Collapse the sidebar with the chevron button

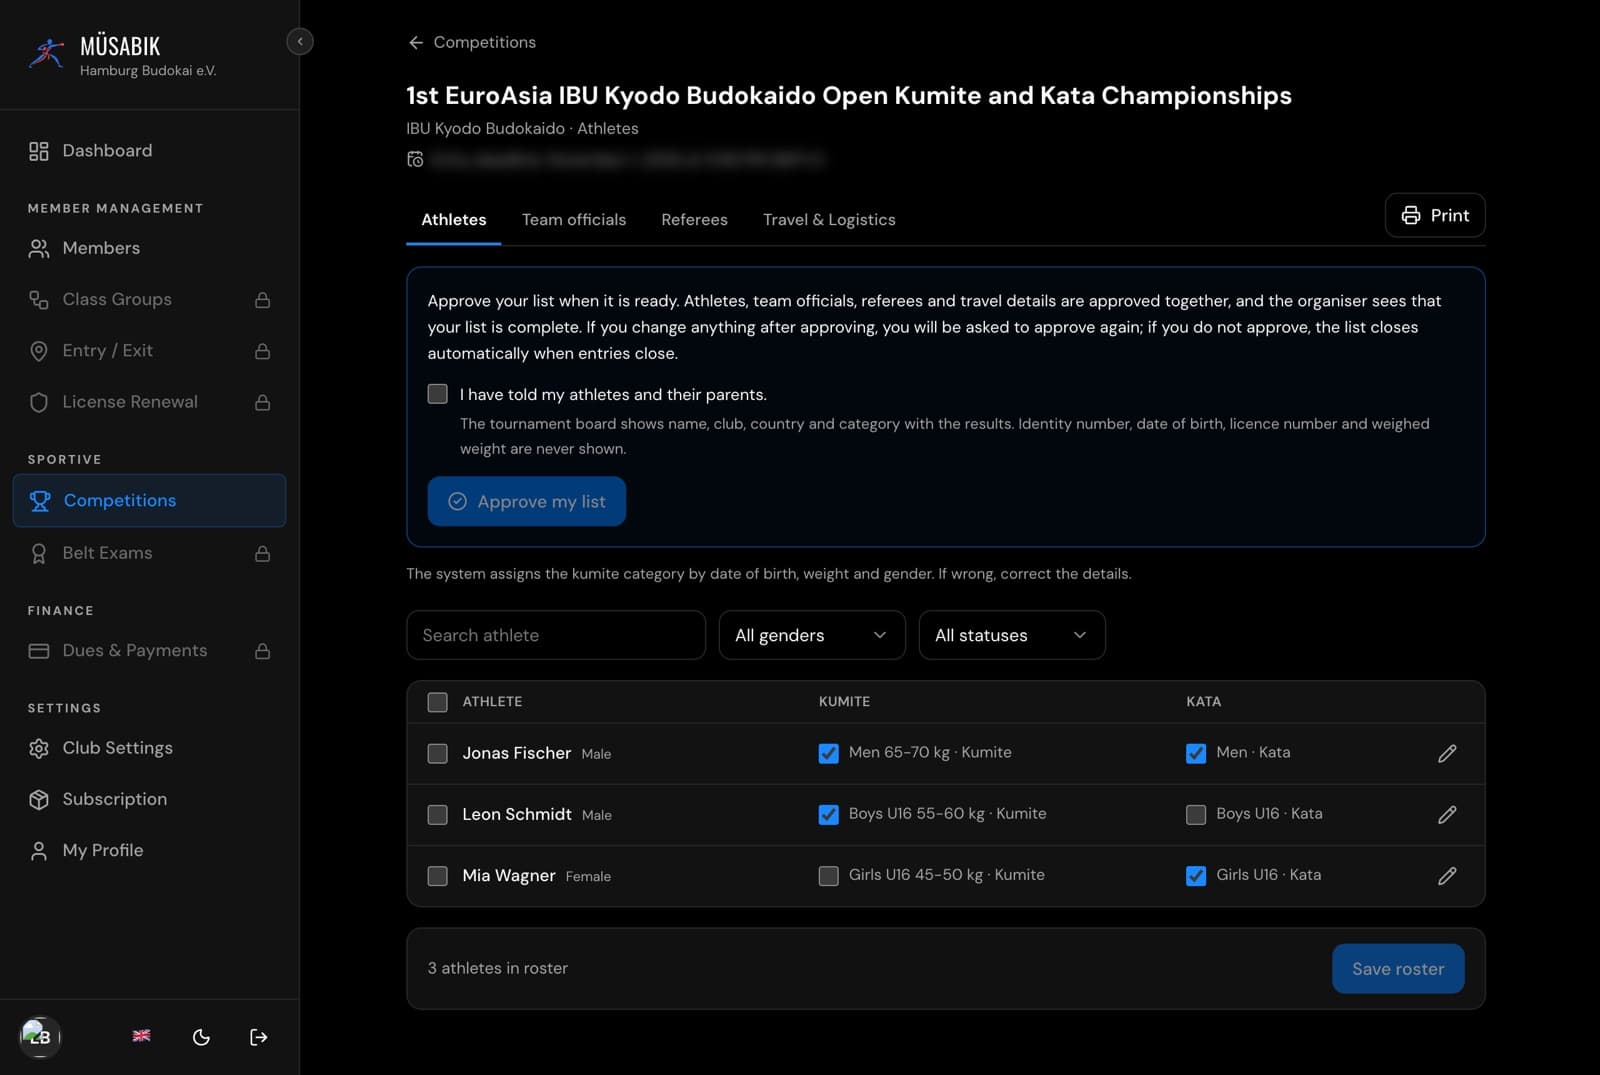(x=300, y=41)
